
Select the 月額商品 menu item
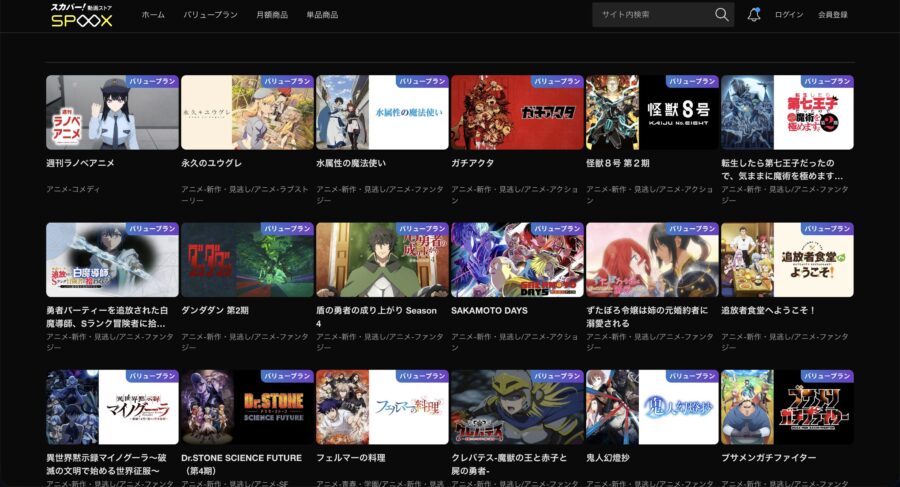[271, 15]
